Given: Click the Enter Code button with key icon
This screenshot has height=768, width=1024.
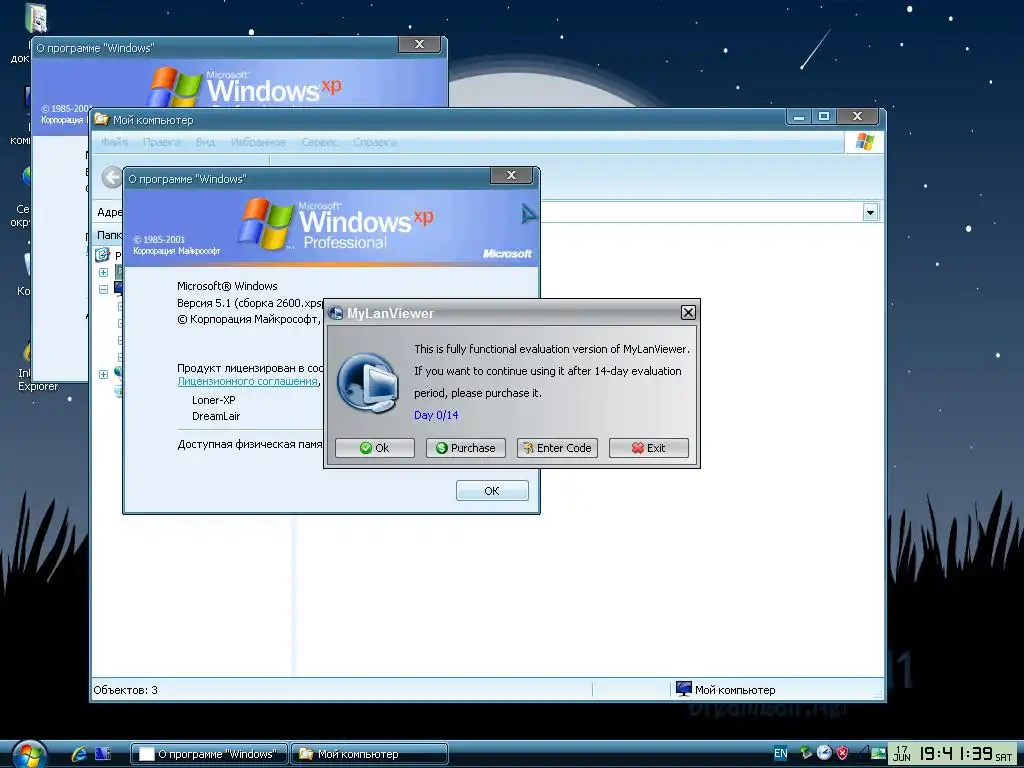Looking at the screenshot, I should click(557, 448).
